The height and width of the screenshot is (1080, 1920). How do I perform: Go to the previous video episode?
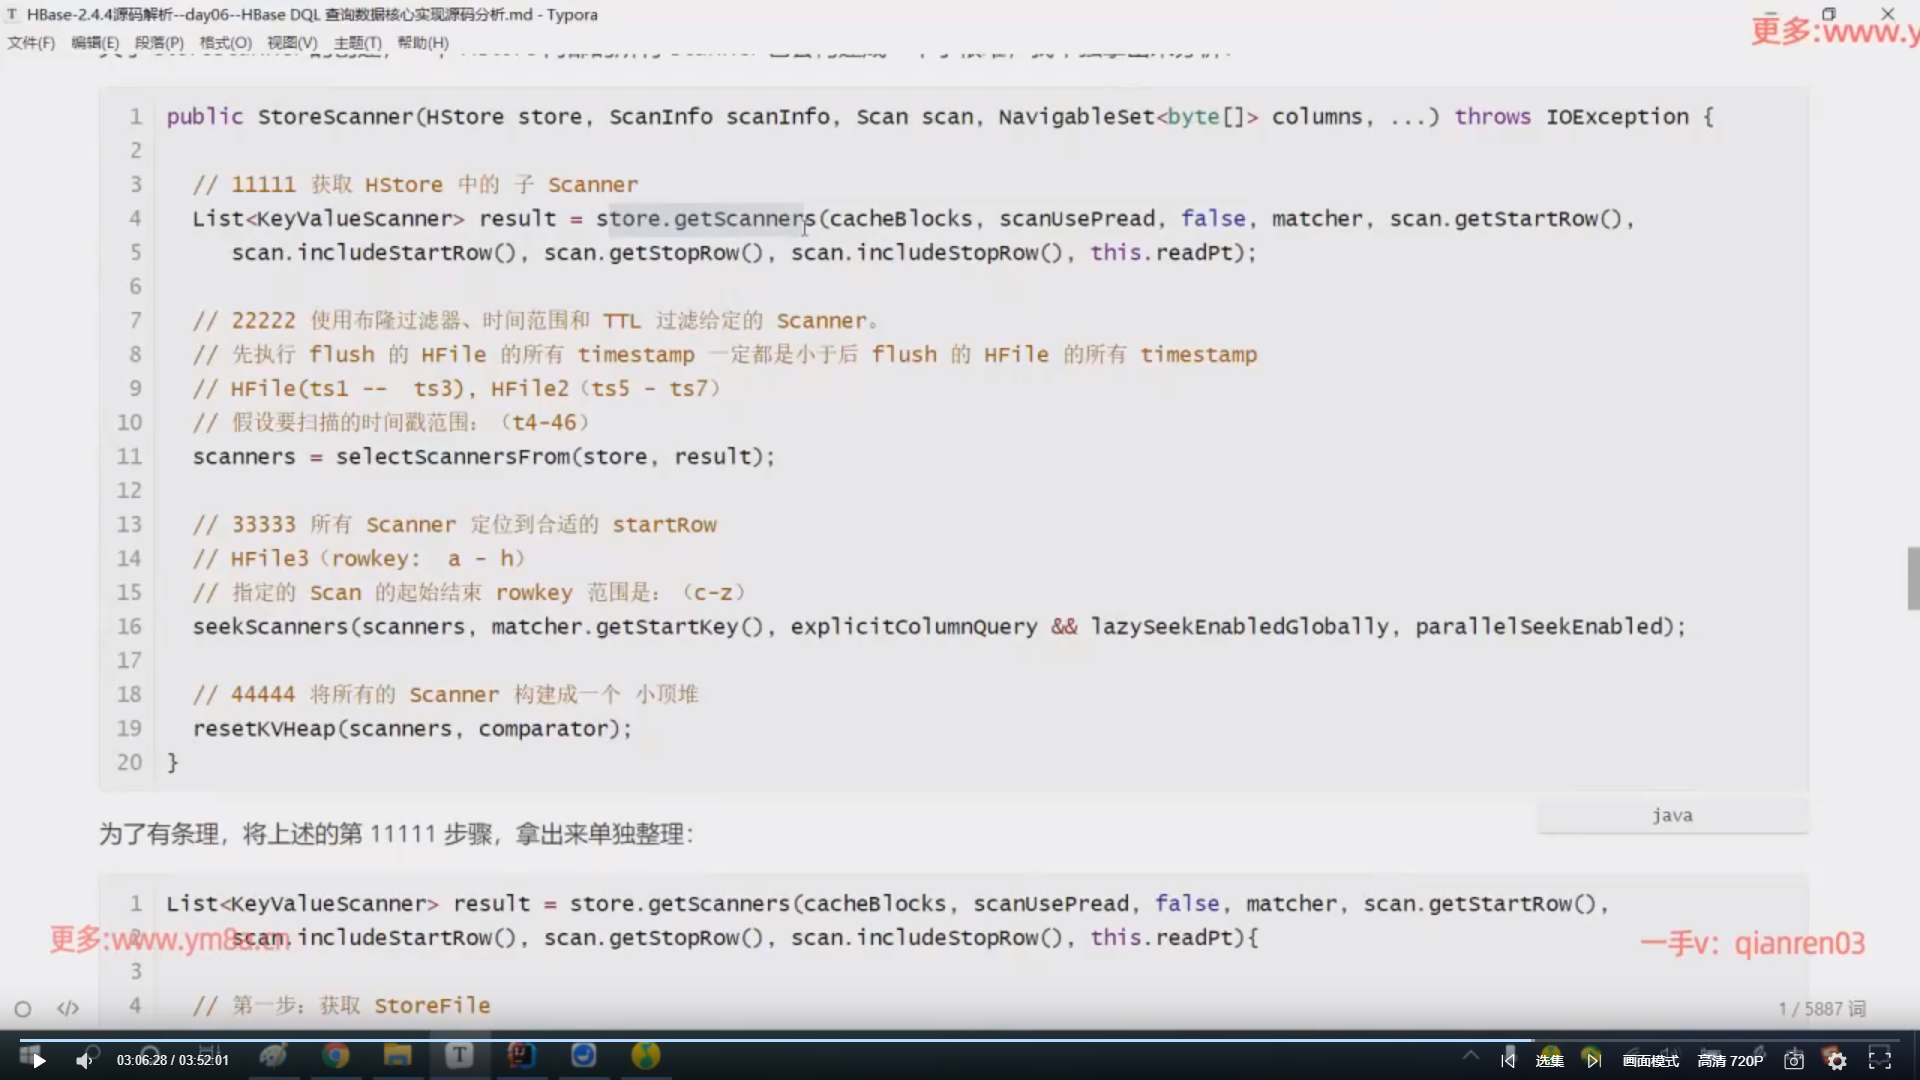pyautogui.click(x=1508, y=1060)
